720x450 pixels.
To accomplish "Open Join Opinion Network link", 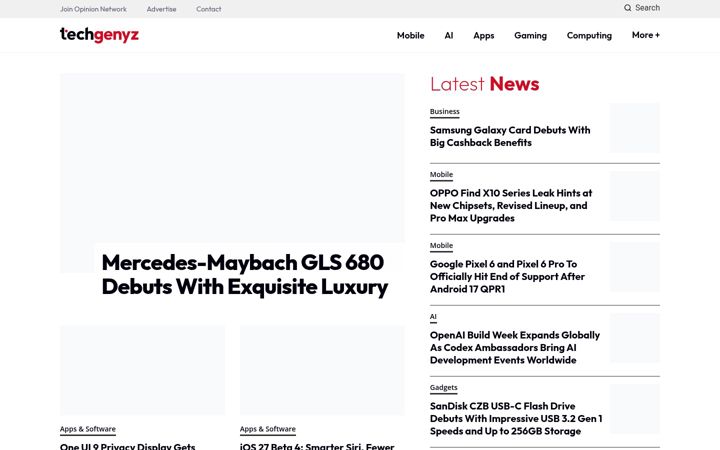I will coord(93,9).
